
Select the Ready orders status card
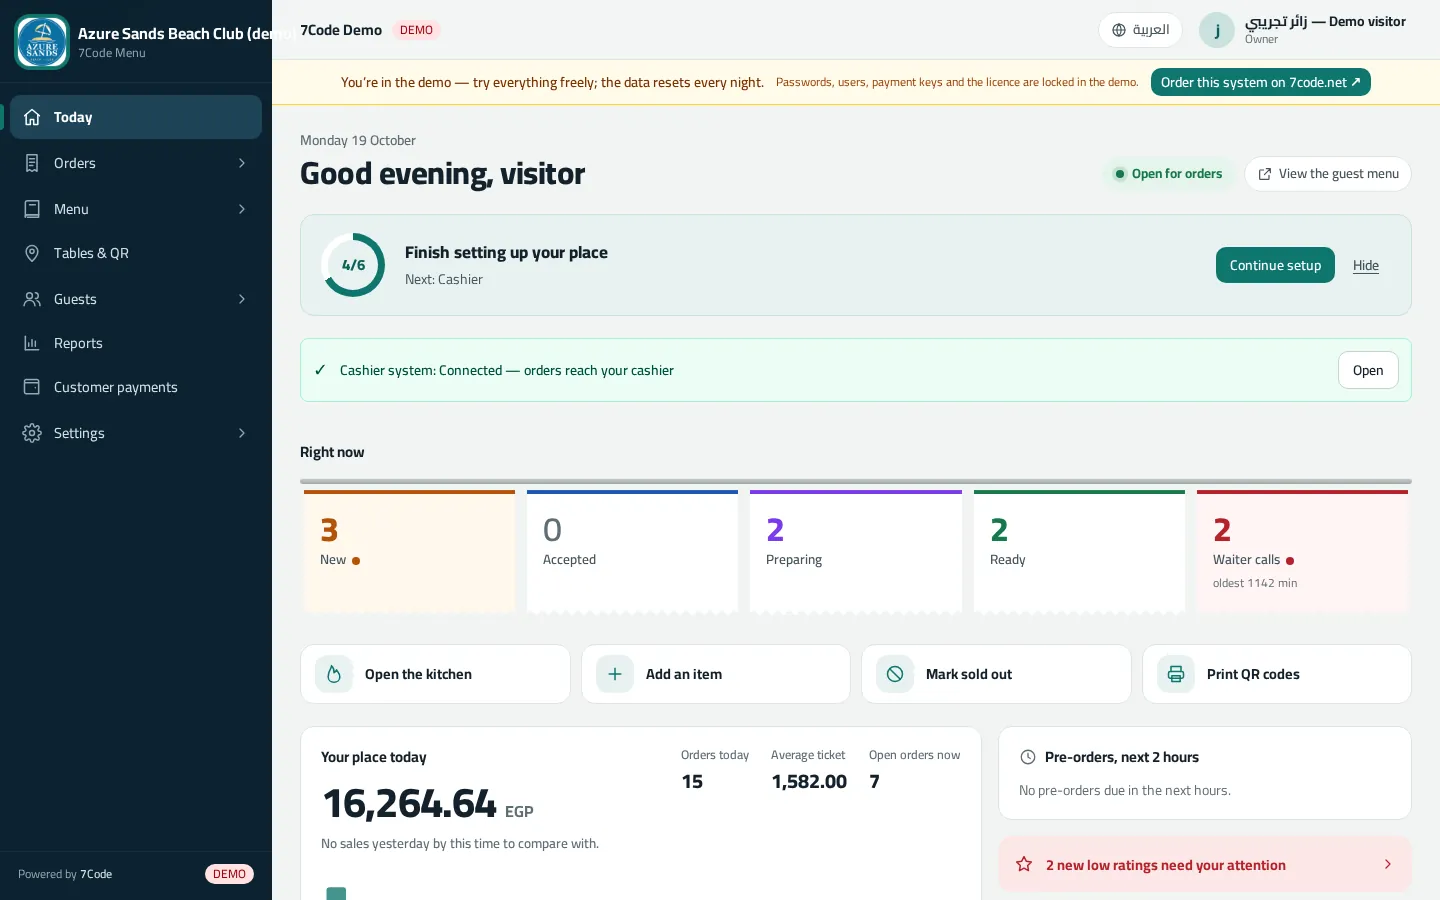1079,551
